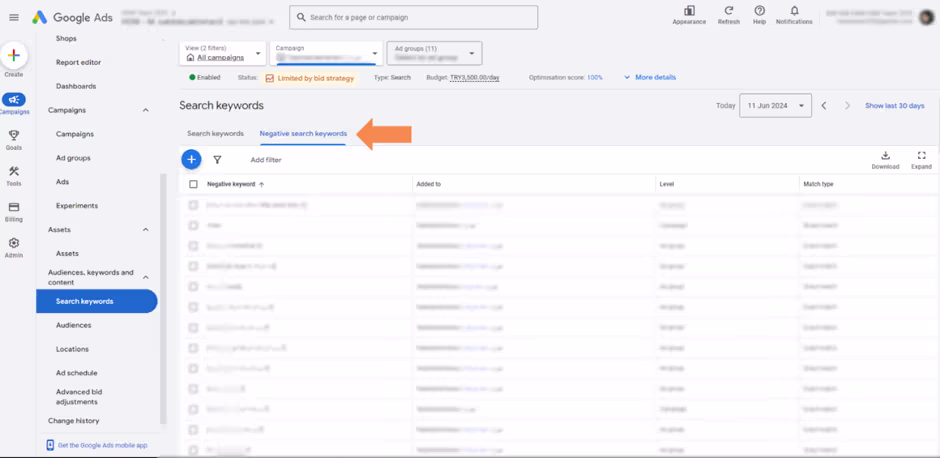This screenshot has height=458, width=940.
Task: Open Experiments in sidebar
Action: click(x=77, y=206)
